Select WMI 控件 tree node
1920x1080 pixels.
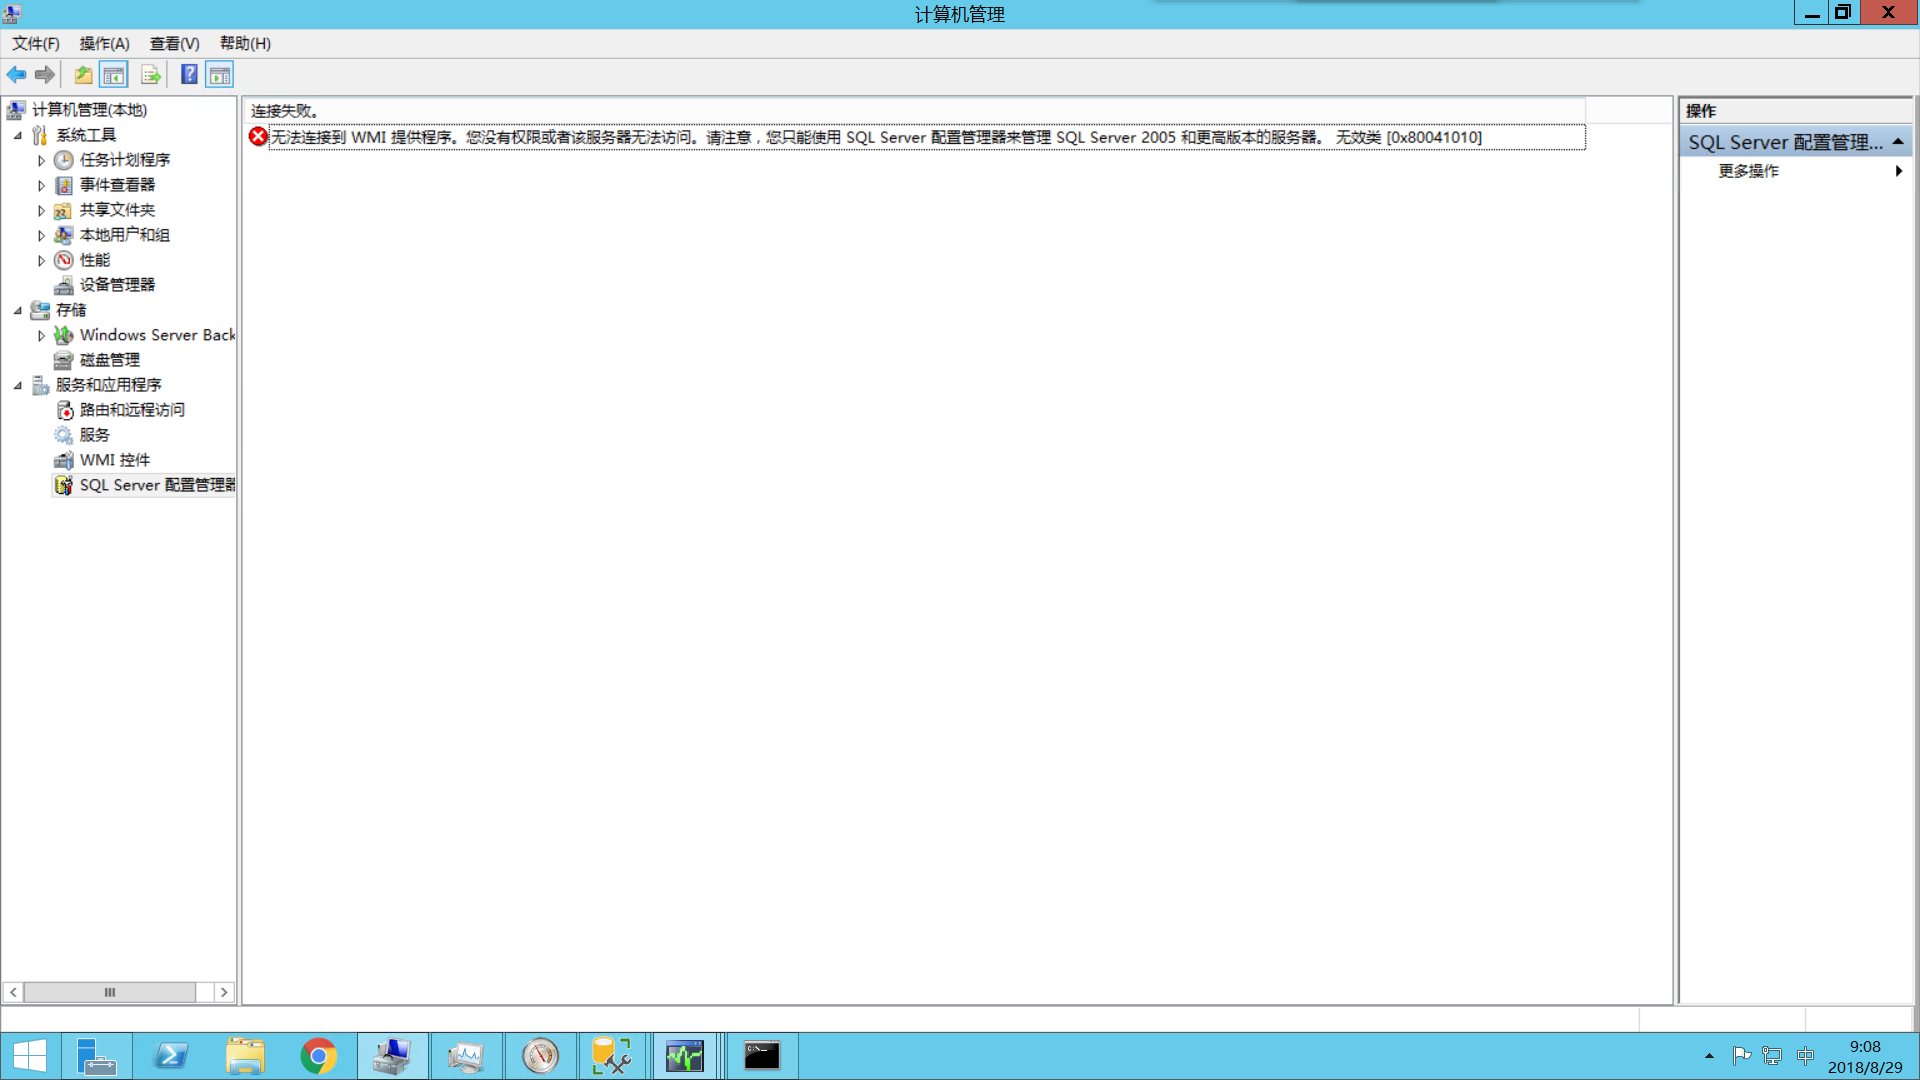(115, 460)
